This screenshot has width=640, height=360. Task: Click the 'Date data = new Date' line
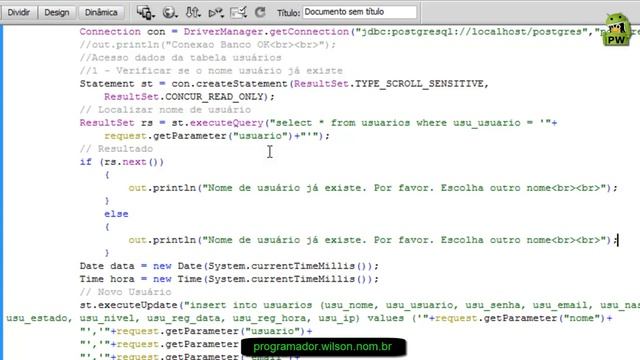pos(229,266)
